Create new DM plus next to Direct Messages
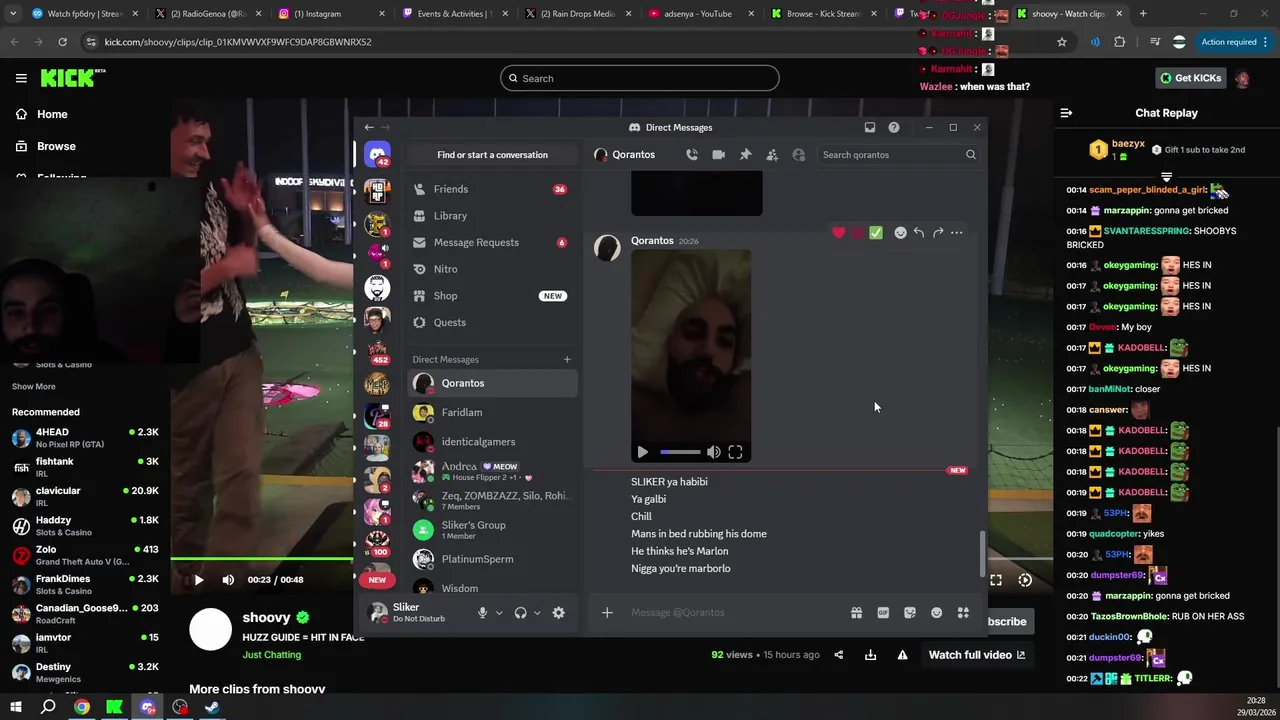The image size is (1280, 720). point(567,359)
